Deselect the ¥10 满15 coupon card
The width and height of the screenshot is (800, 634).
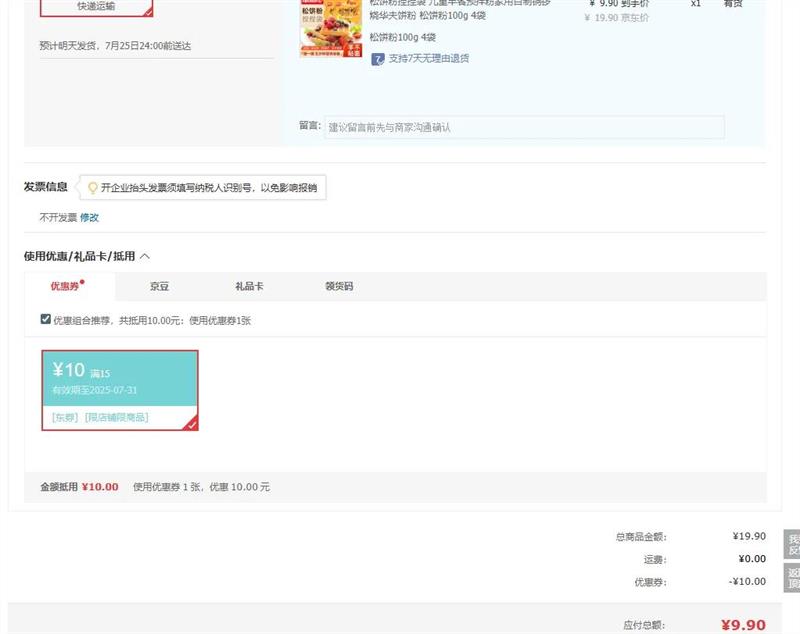pyautogui.click(x=120, y=390)
